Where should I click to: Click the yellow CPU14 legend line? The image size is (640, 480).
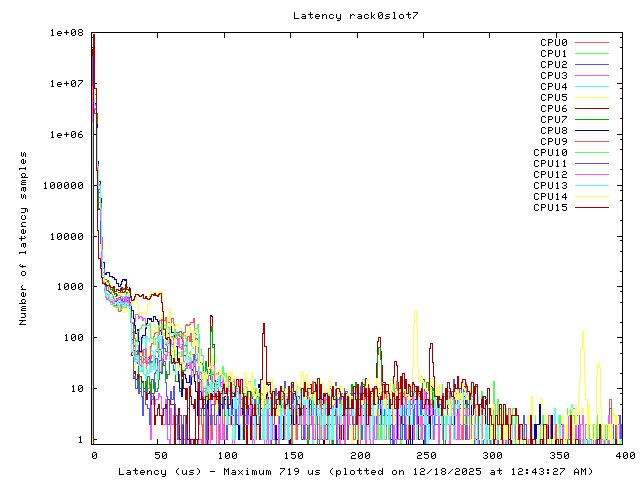pyautogui.click(x=592, y=197)
